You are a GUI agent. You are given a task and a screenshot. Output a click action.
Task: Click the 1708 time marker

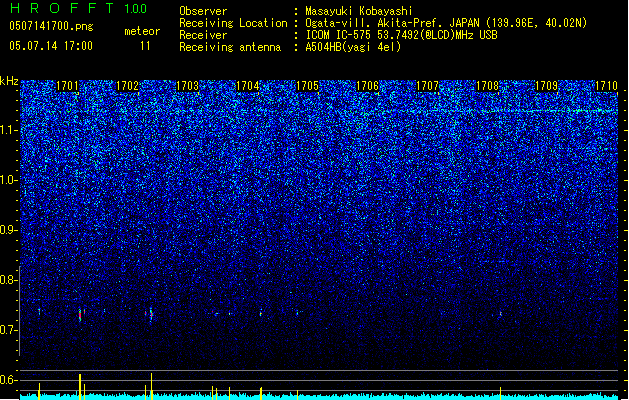[487, 86]
